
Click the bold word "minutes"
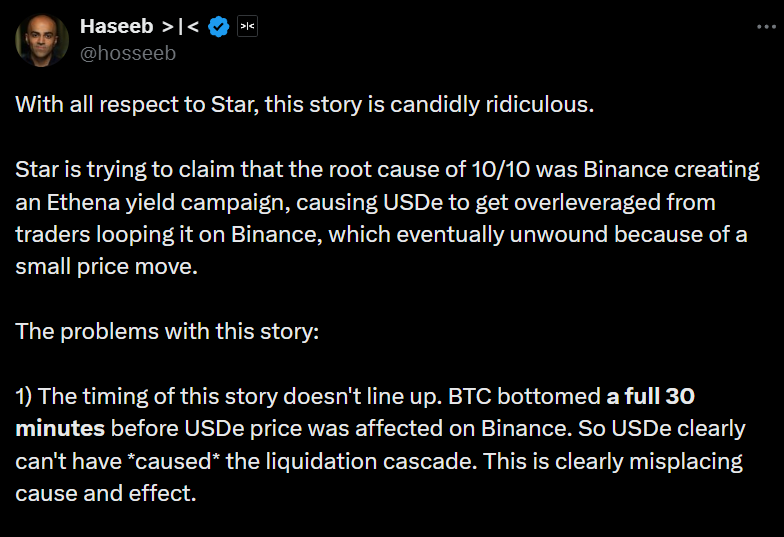60,429
